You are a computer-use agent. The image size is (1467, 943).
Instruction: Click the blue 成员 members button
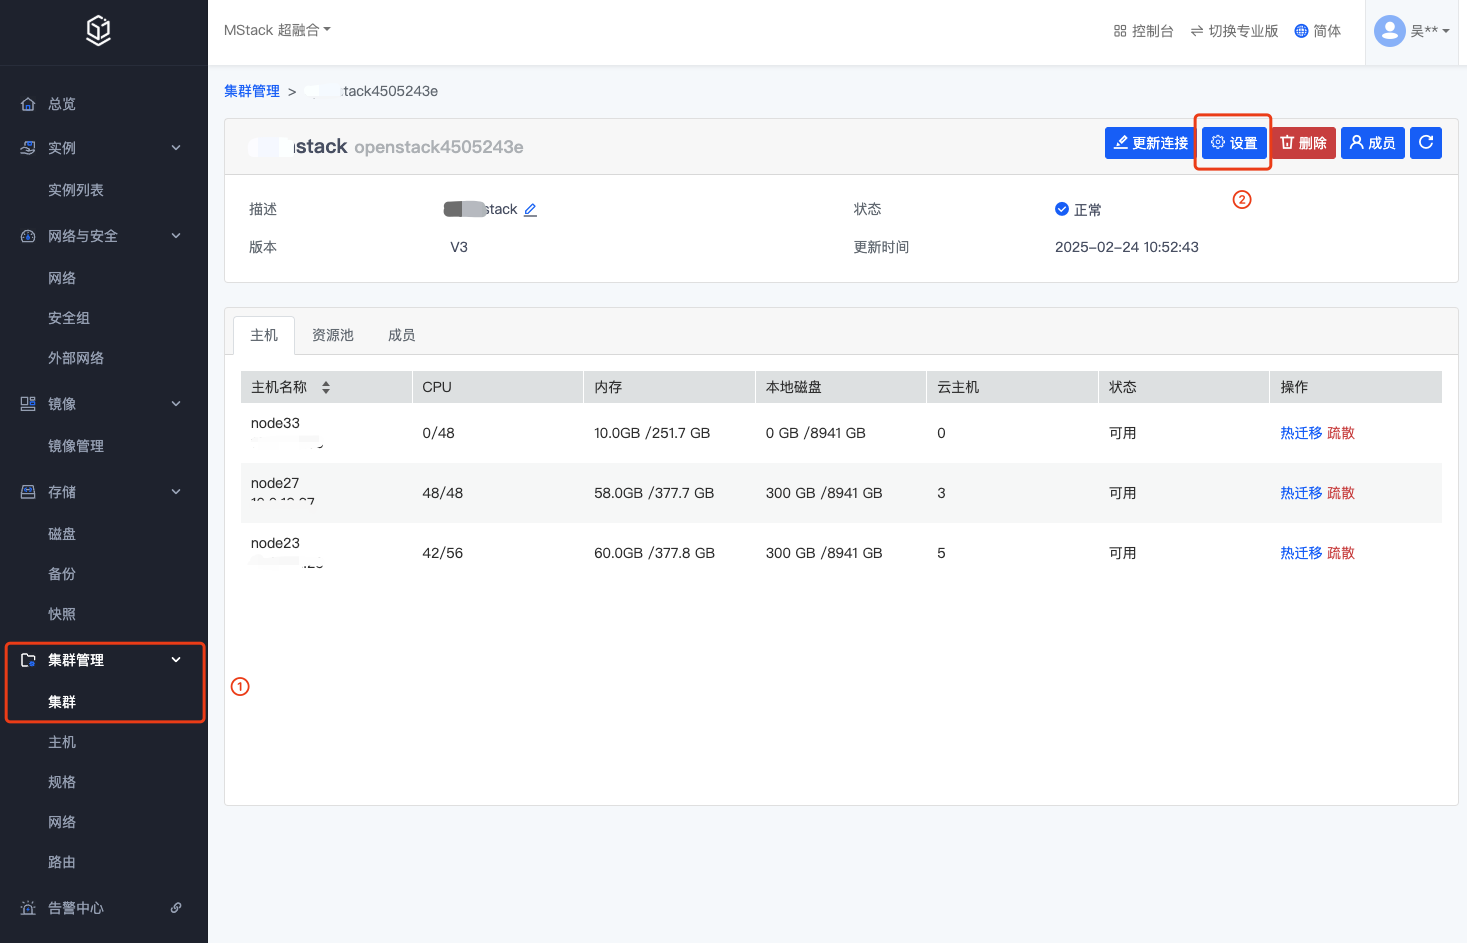pos(1373,143)
